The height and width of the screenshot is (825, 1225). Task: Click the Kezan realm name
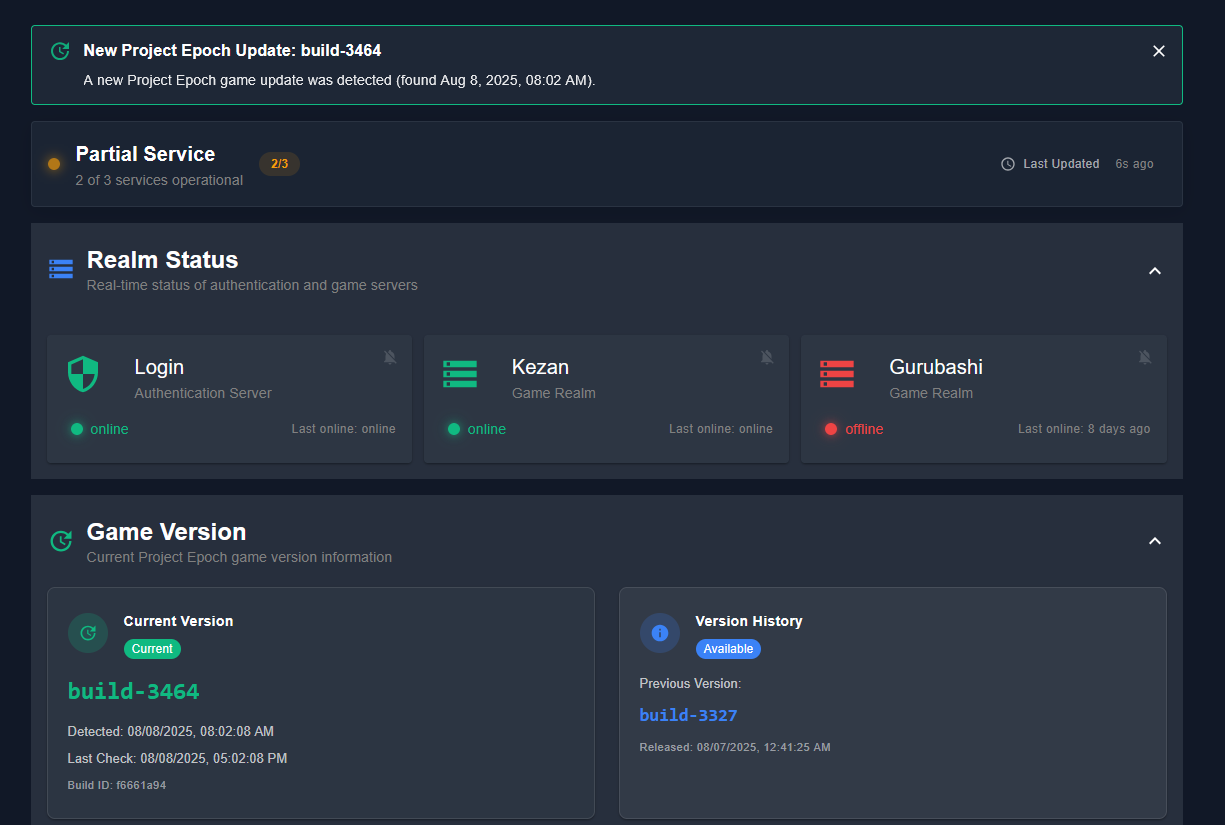click(540, 367)
